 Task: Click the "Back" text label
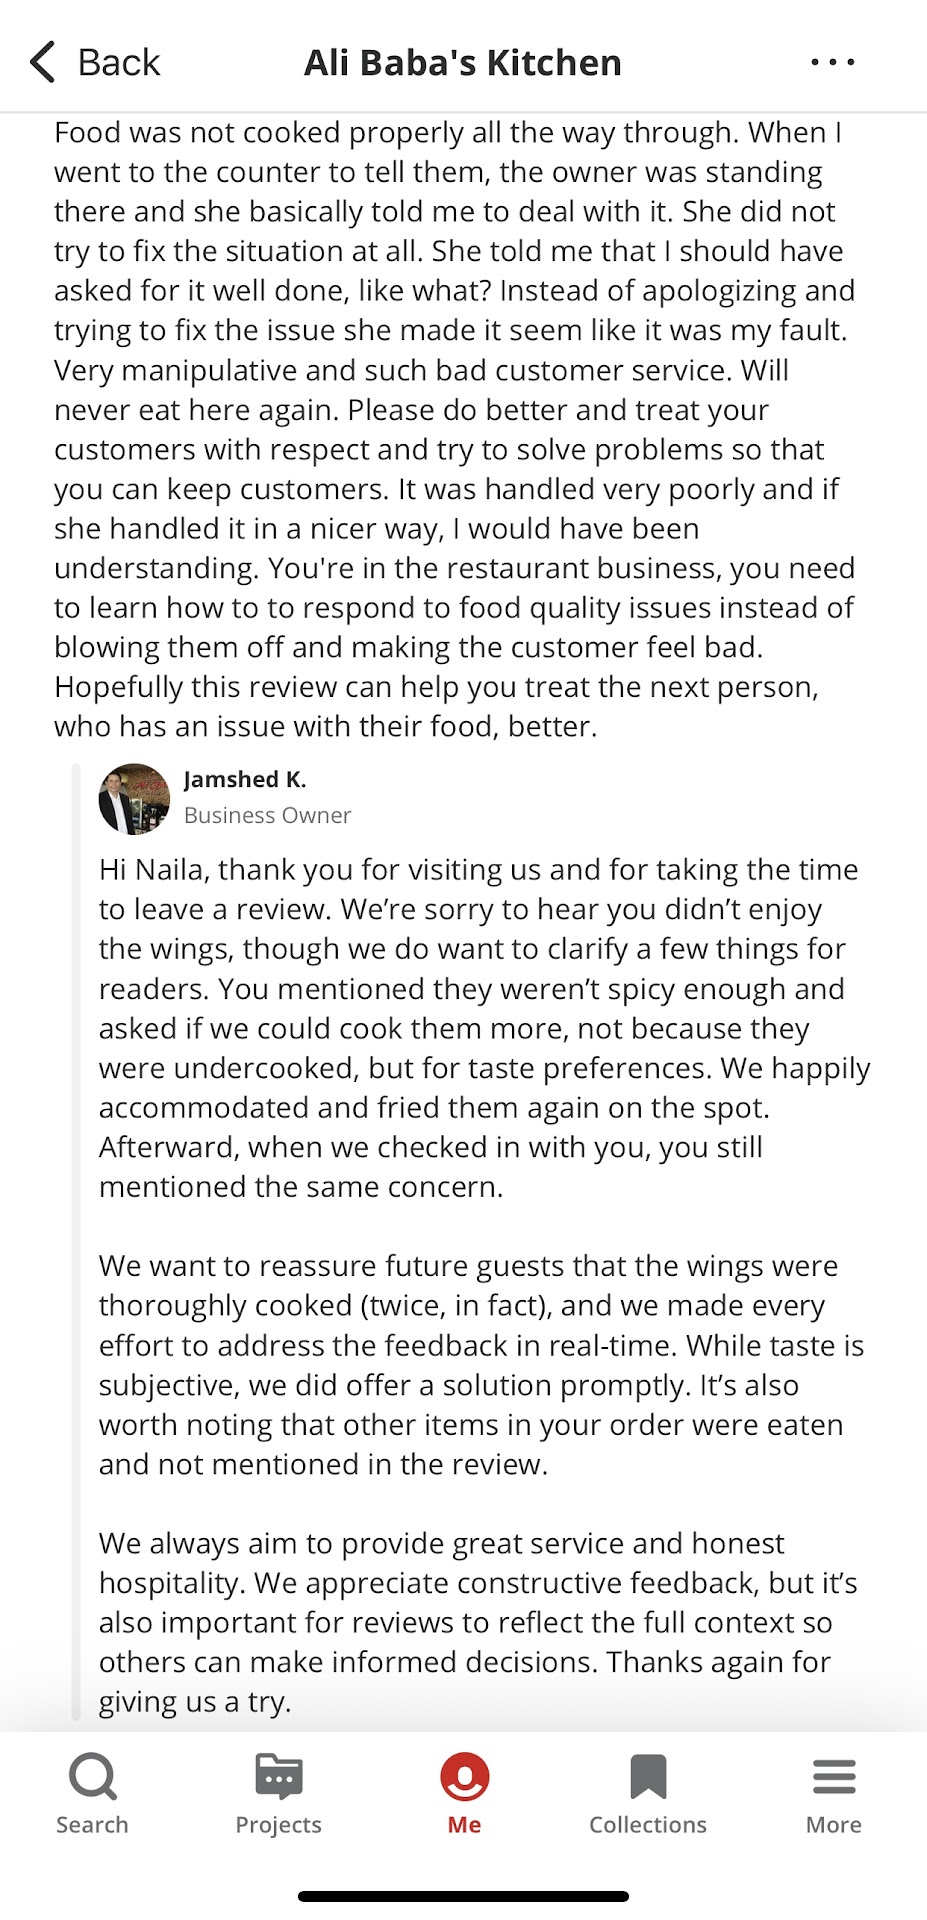[119, 63]
